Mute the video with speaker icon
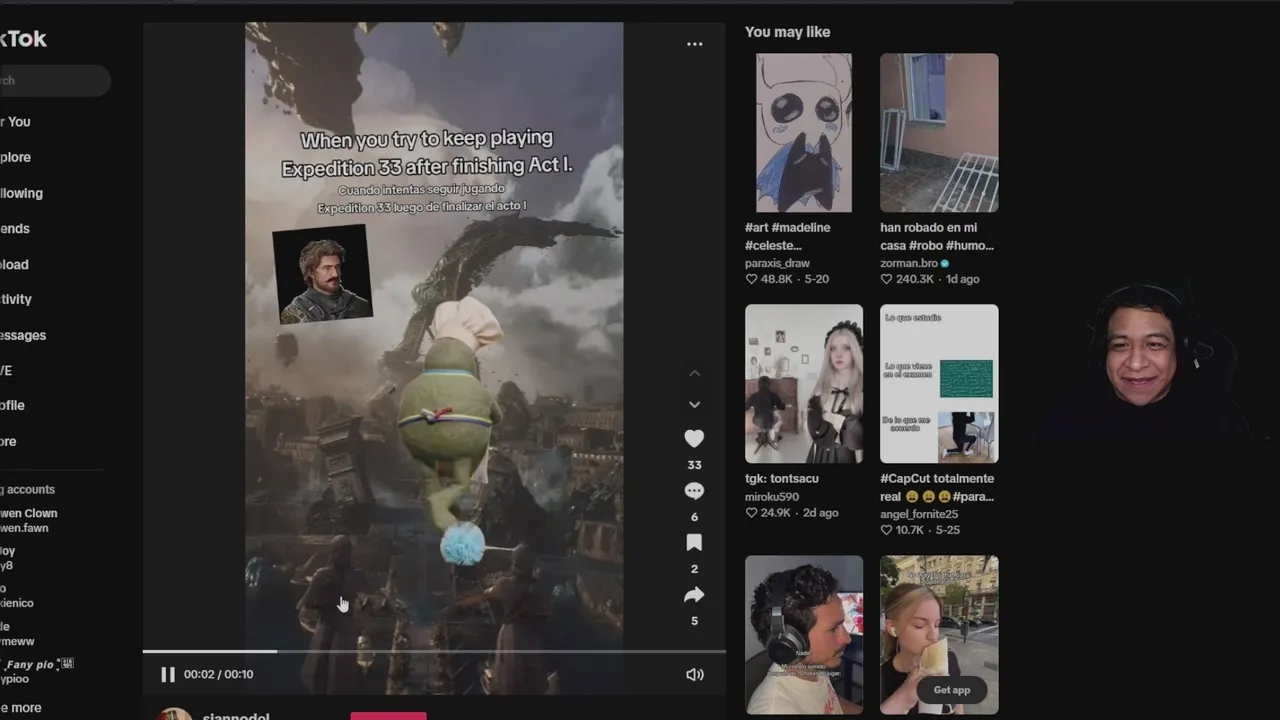Screen dimensions: 1280x720 tap(695, 675)
